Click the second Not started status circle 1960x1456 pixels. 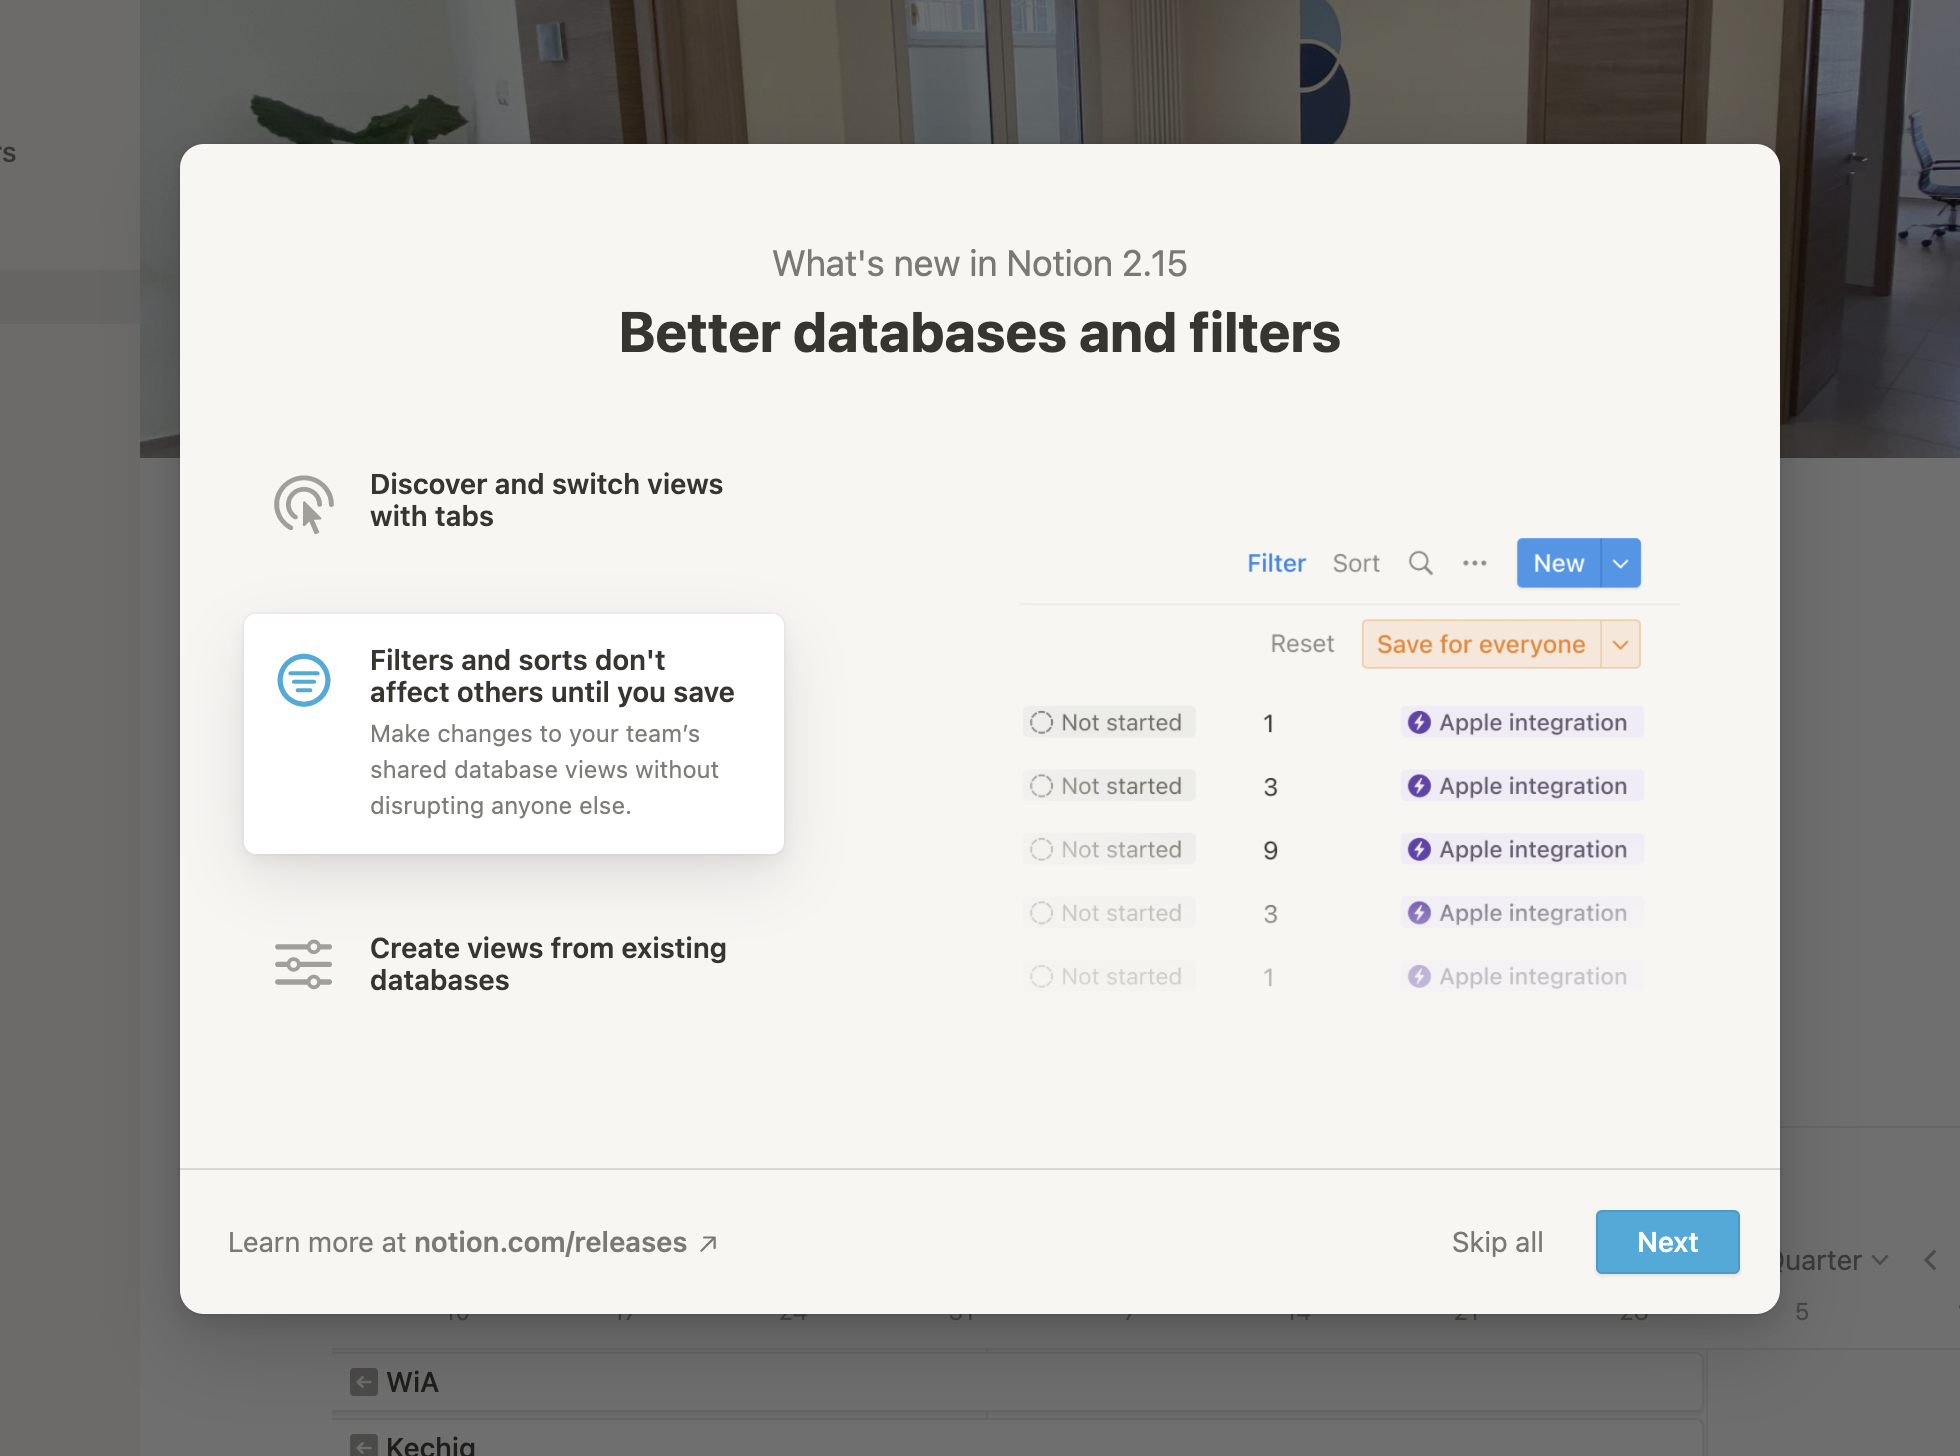(1041, 786)
